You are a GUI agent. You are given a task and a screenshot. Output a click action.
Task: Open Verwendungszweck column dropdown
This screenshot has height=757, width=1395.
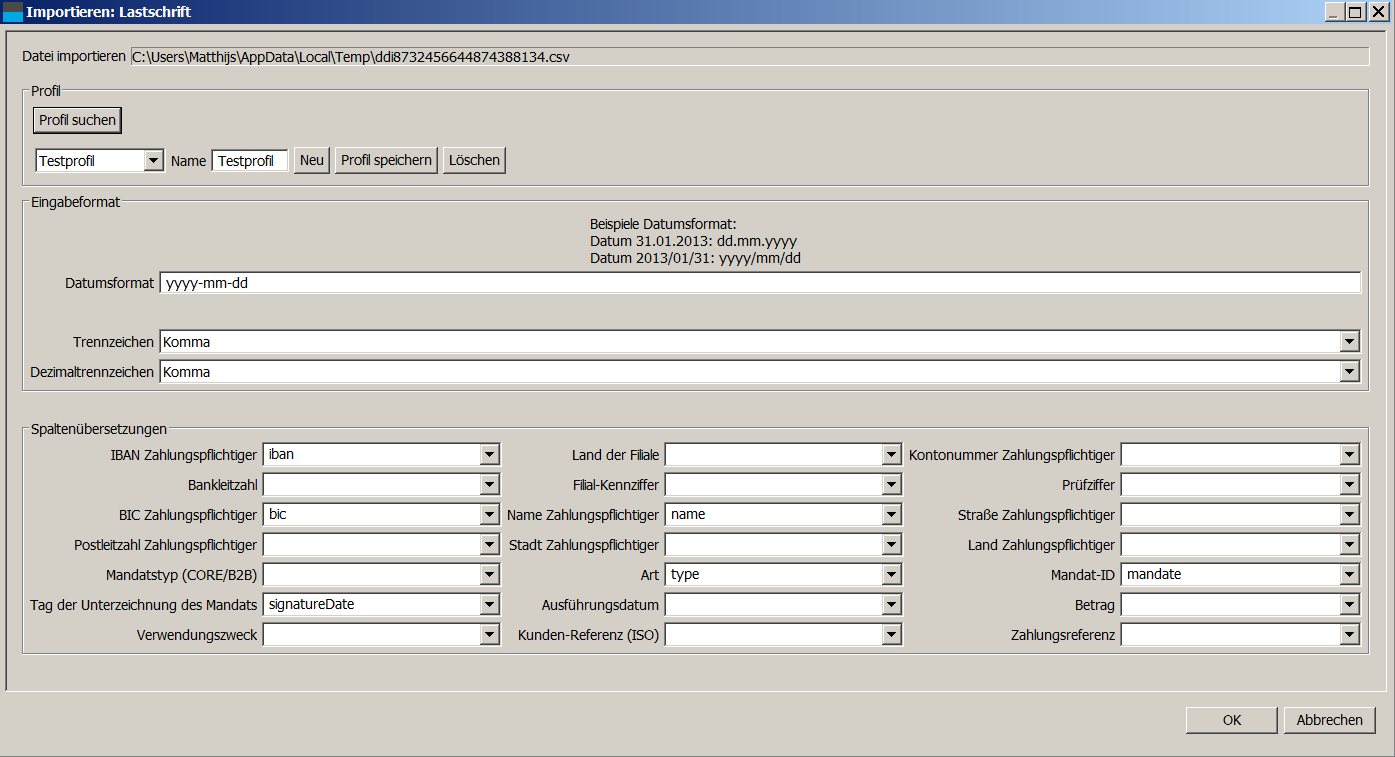click(381, 635)
